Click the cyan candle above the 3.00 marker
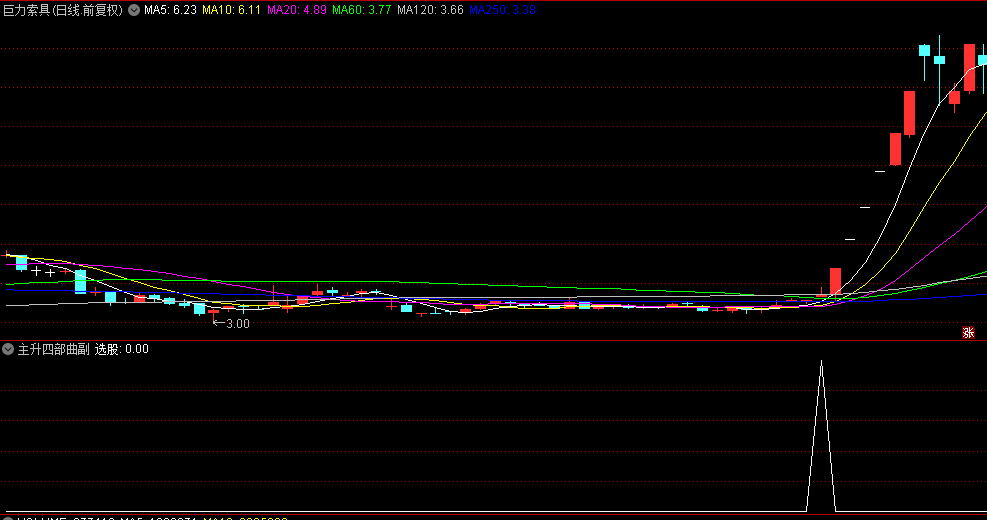 (199, 308)
